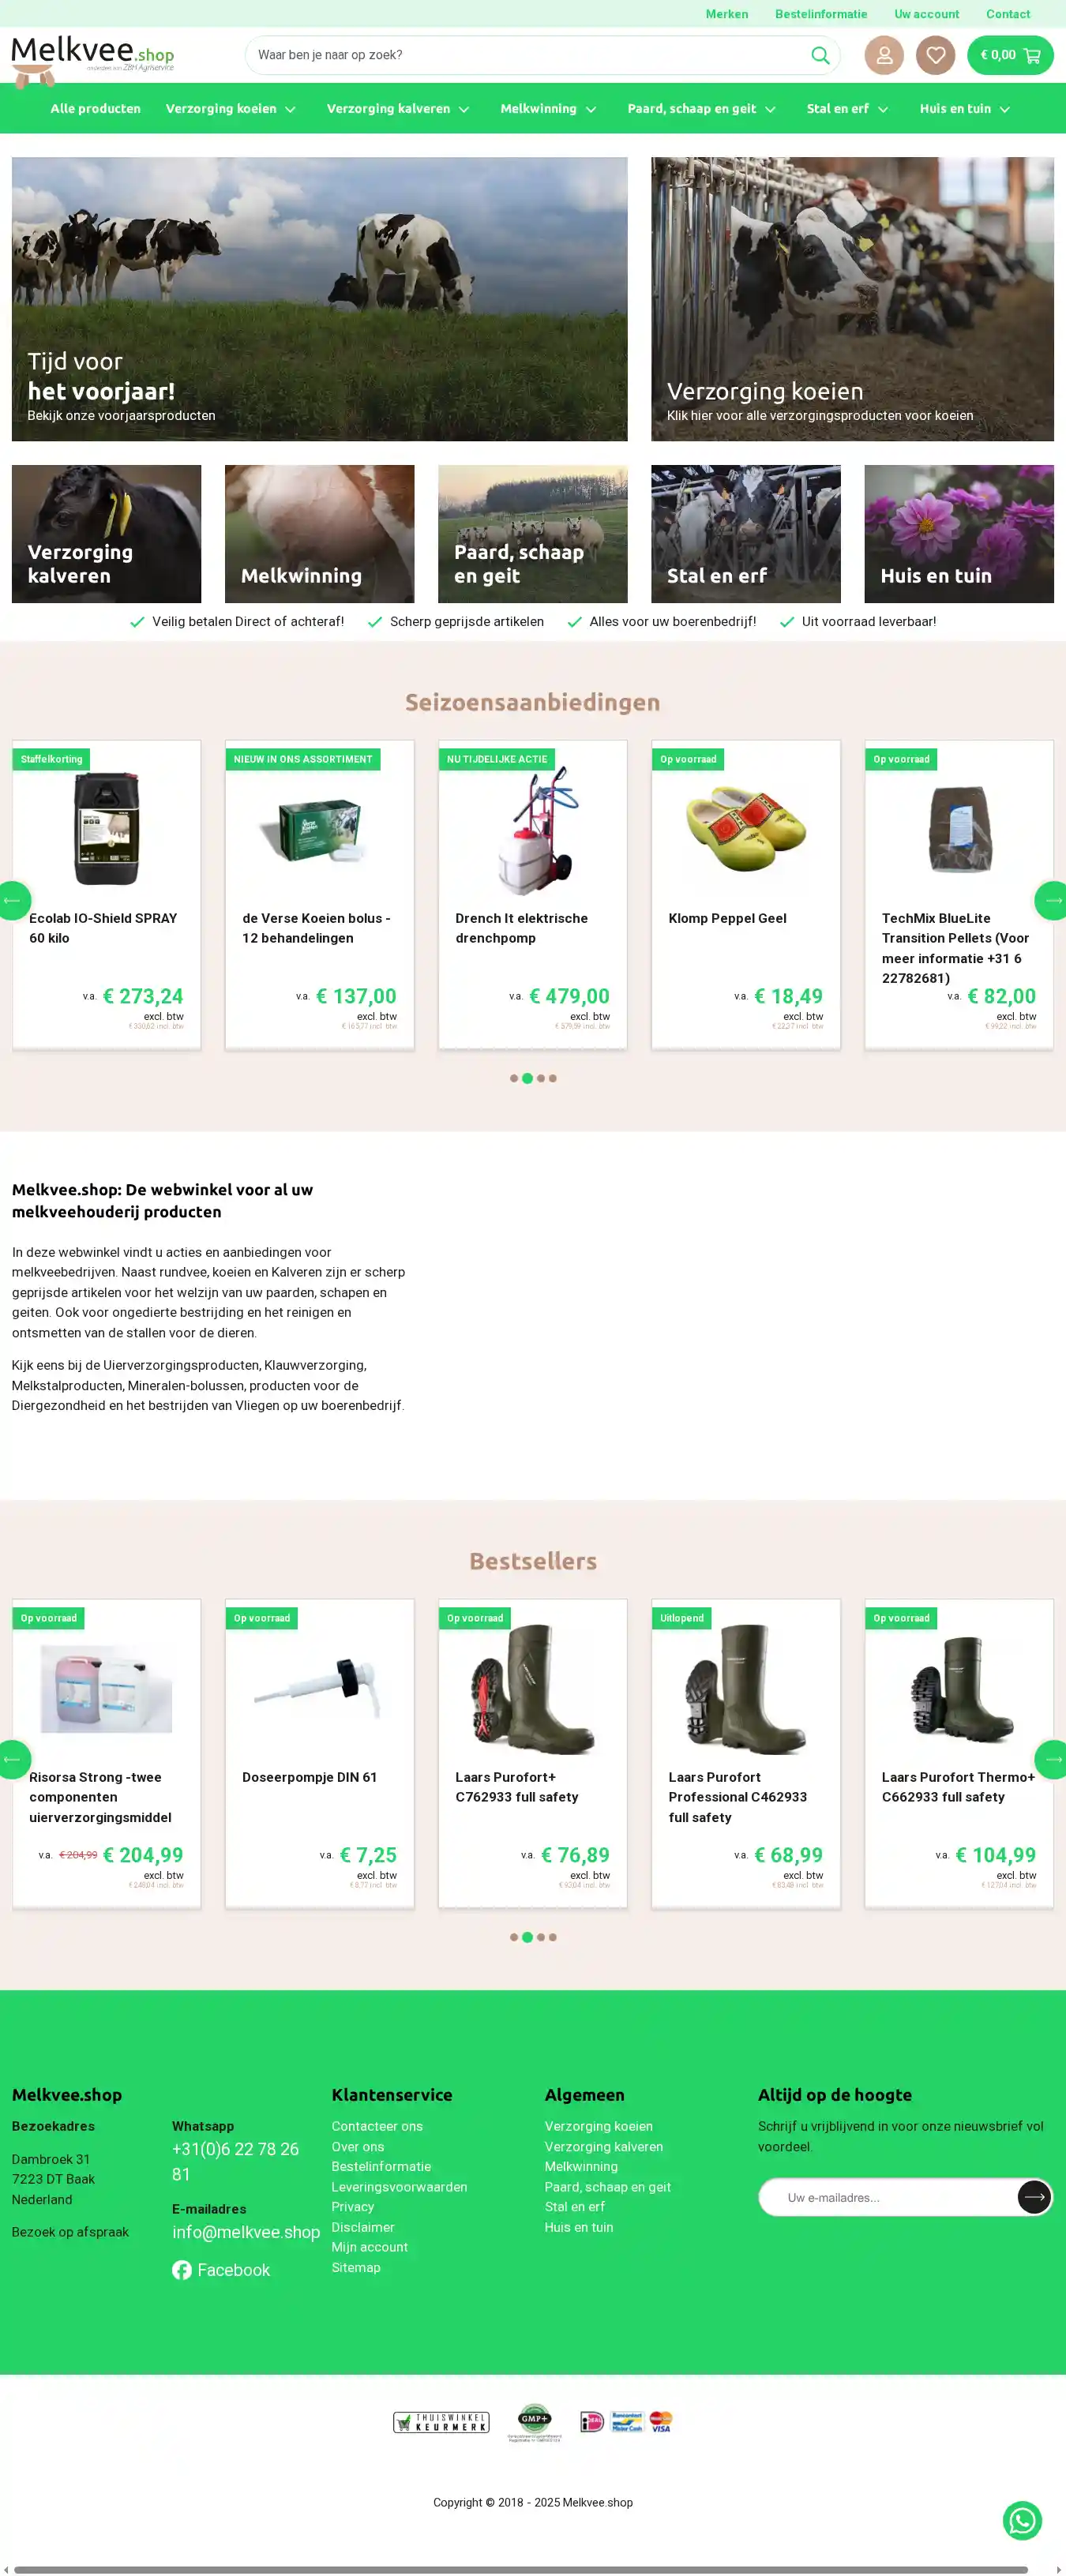Open Bestelinformatie in top bar

tap(821, 14)
